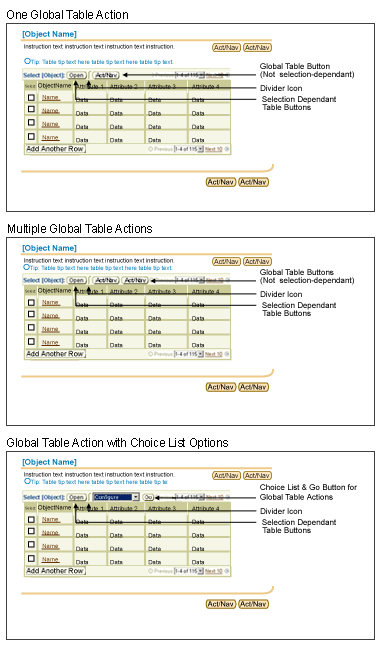
Task: Click the ObjectName column header in One Global Table Action
Action: pyautogui.click(x=54, y=86)
